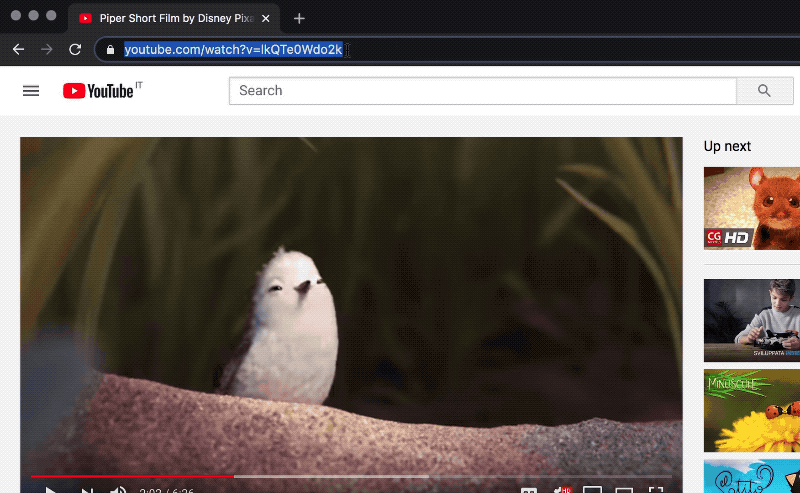This screenshot has height=493, width=800.
Task: Close the Piper Short Film tab
Action: click(x=266, y=18)
